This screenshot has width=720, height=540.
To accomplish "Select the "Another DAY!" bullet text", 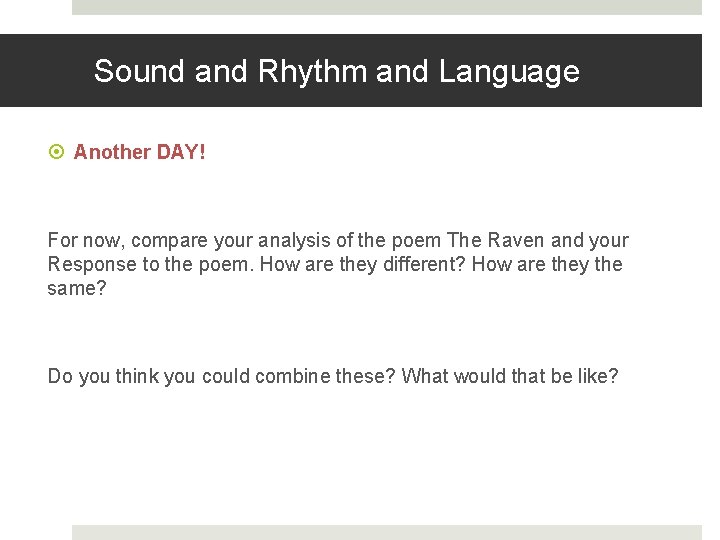I will [x=139, y=152].
